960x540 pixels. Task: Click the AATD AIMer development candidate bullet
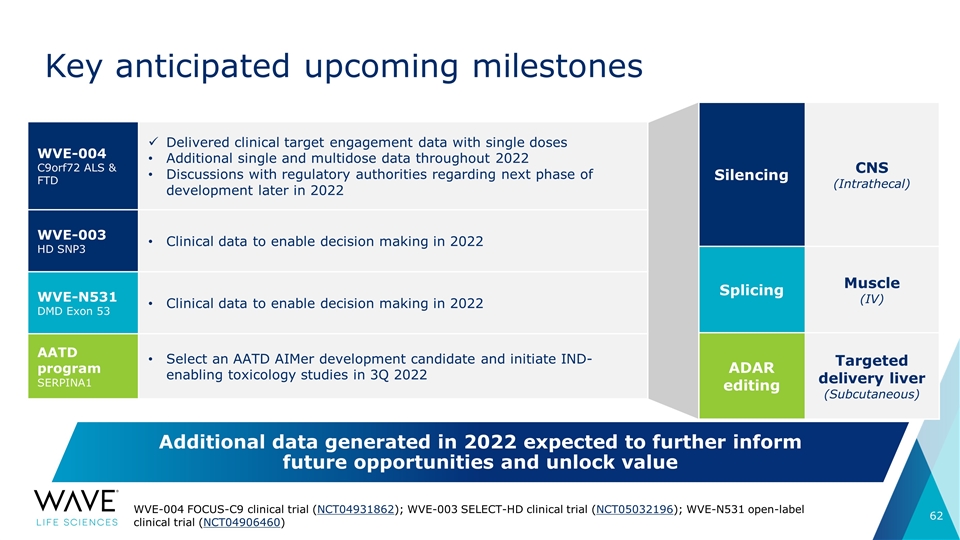click(x=379, y=367)
